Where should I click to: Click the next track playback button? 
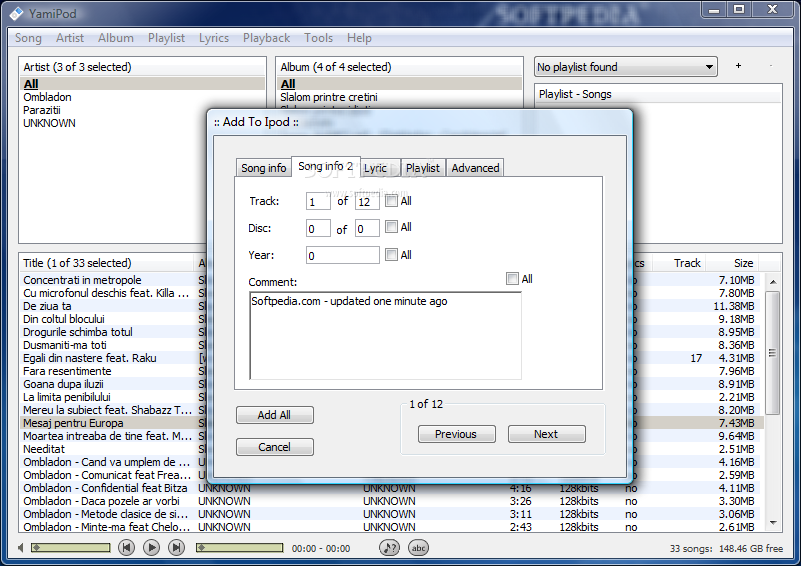click(x=176, y=548)
